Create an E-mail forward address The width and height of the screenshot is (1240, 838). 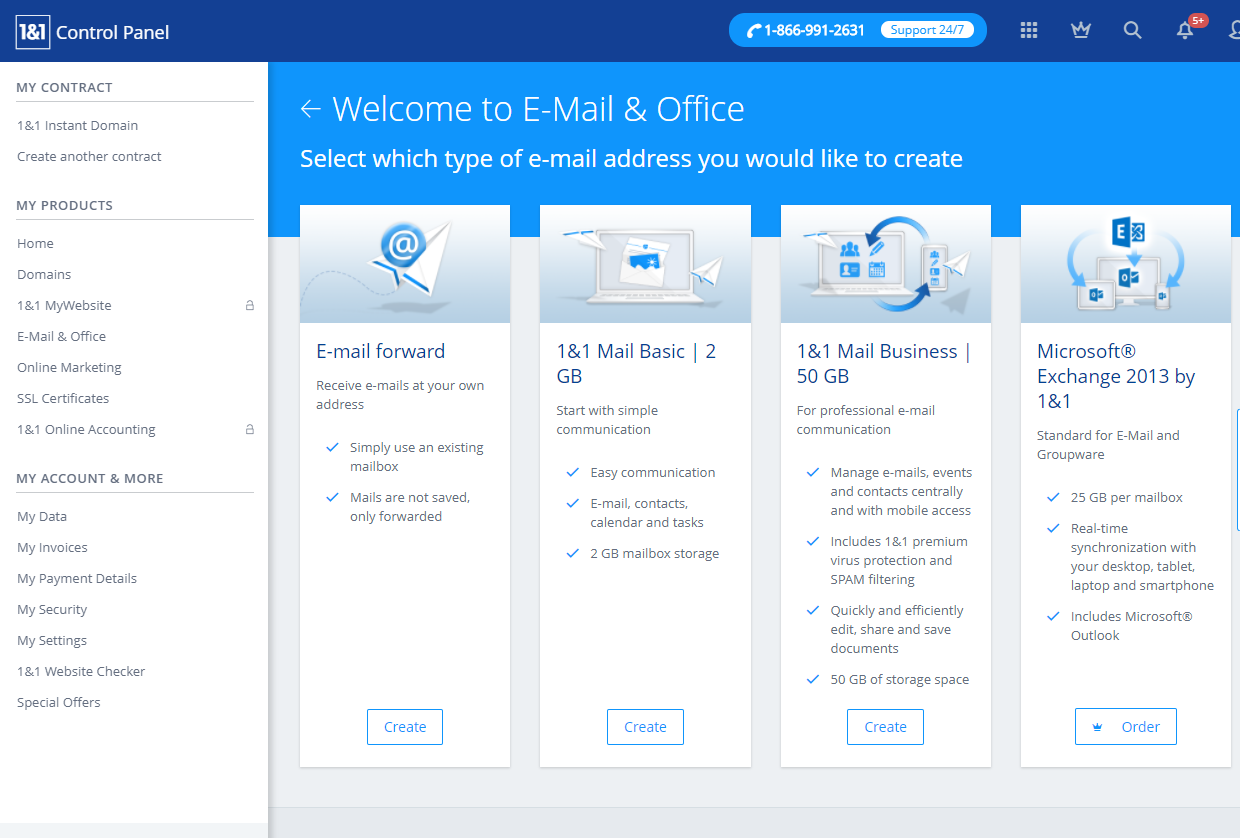click(405, 727)
